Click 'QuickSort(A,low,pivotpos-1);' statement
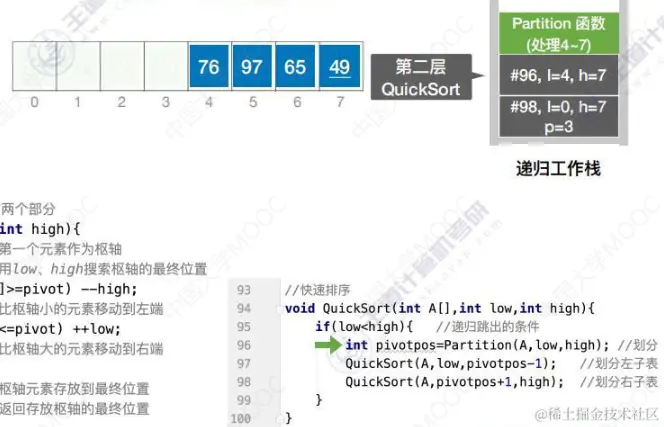Image resolution: width=664 pixels, height=427 pixels. 451,363
